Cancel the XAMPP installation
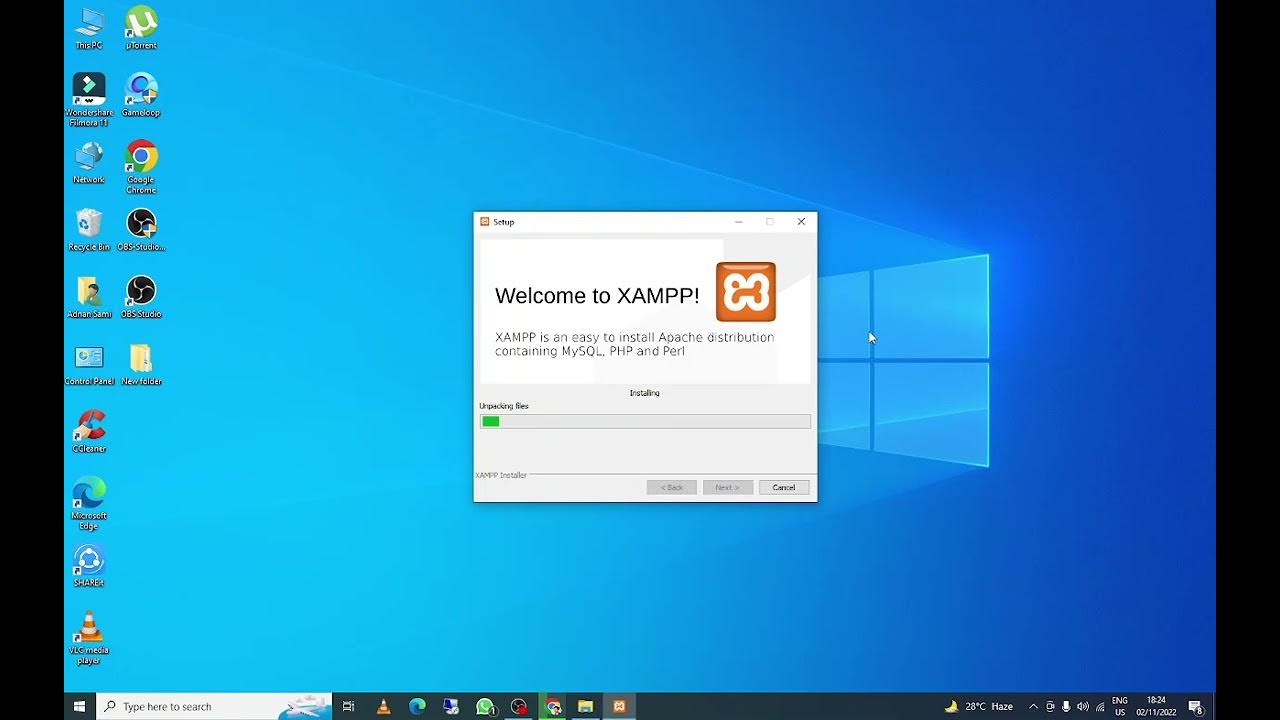Image resolution: width=1280 pixels, height=720 pixels. (784, 487)
